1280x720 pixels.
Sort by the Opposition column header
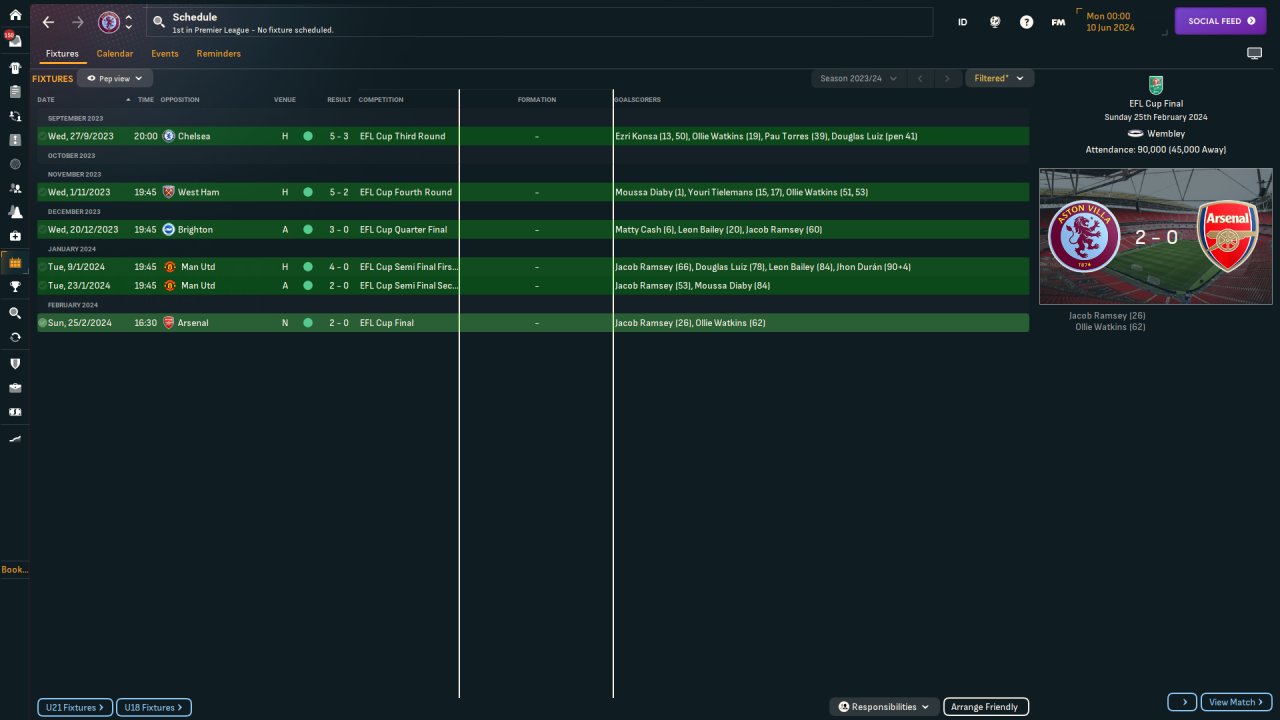tap(180, 100)
